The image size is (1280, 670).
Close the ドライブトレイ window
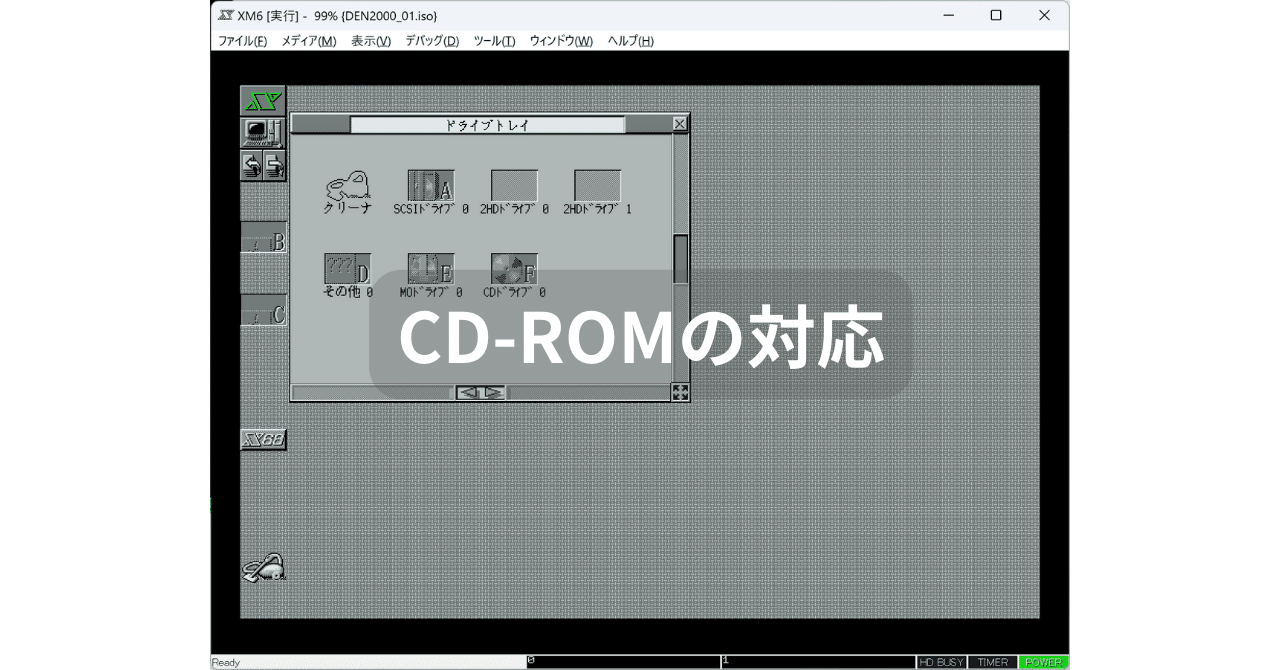[680, 124]
